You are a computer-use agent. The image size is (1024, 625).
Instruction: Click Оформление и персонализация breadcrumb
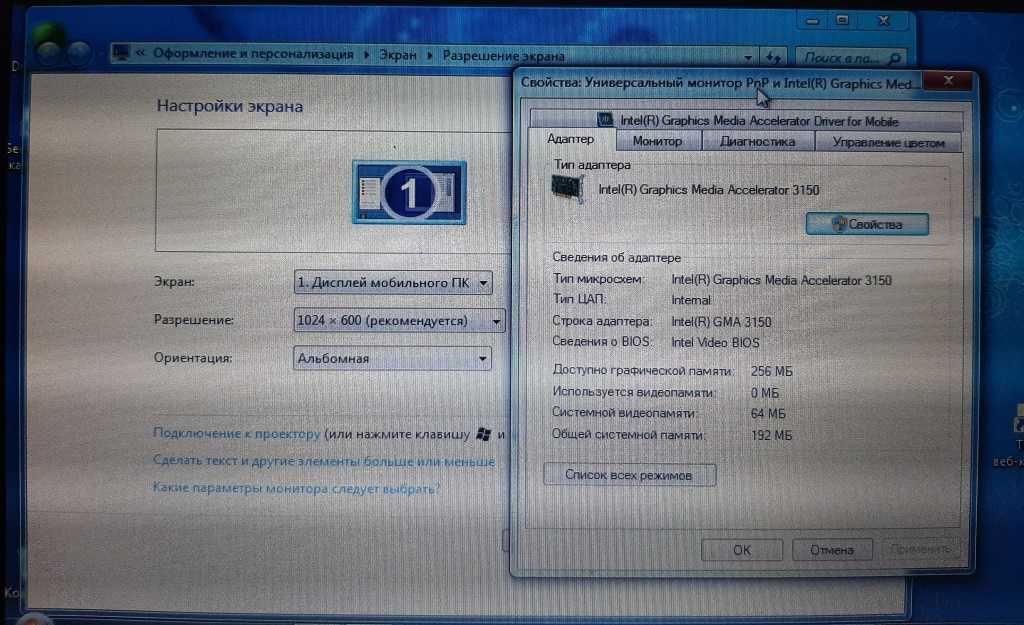coord(253,54)
